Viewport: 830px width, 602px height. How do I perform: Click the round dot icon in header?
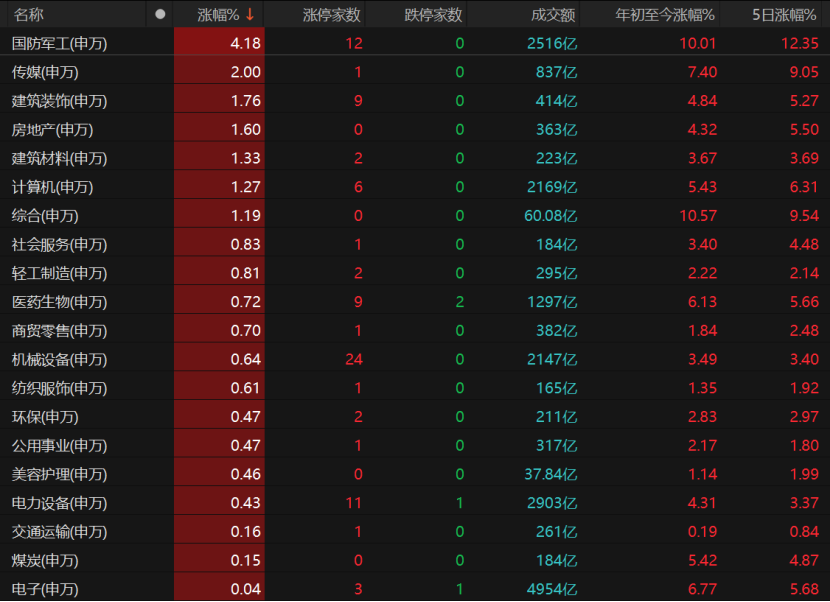coord(160,15)
